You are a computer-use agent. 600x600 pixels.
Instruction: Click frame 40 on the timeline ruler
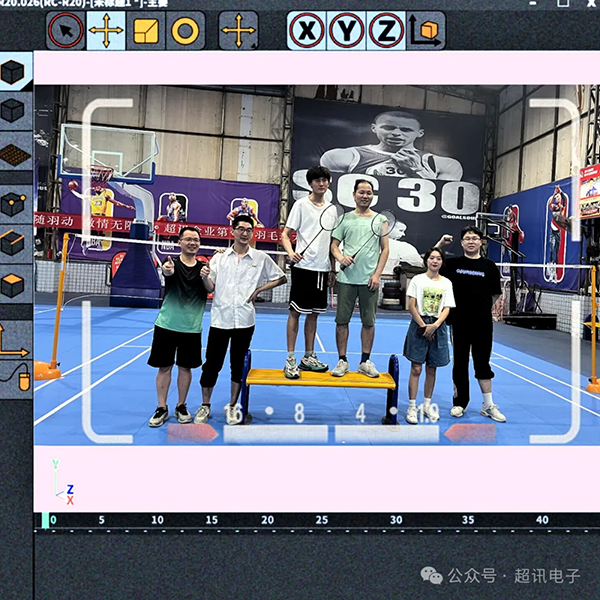coord(542,521)
